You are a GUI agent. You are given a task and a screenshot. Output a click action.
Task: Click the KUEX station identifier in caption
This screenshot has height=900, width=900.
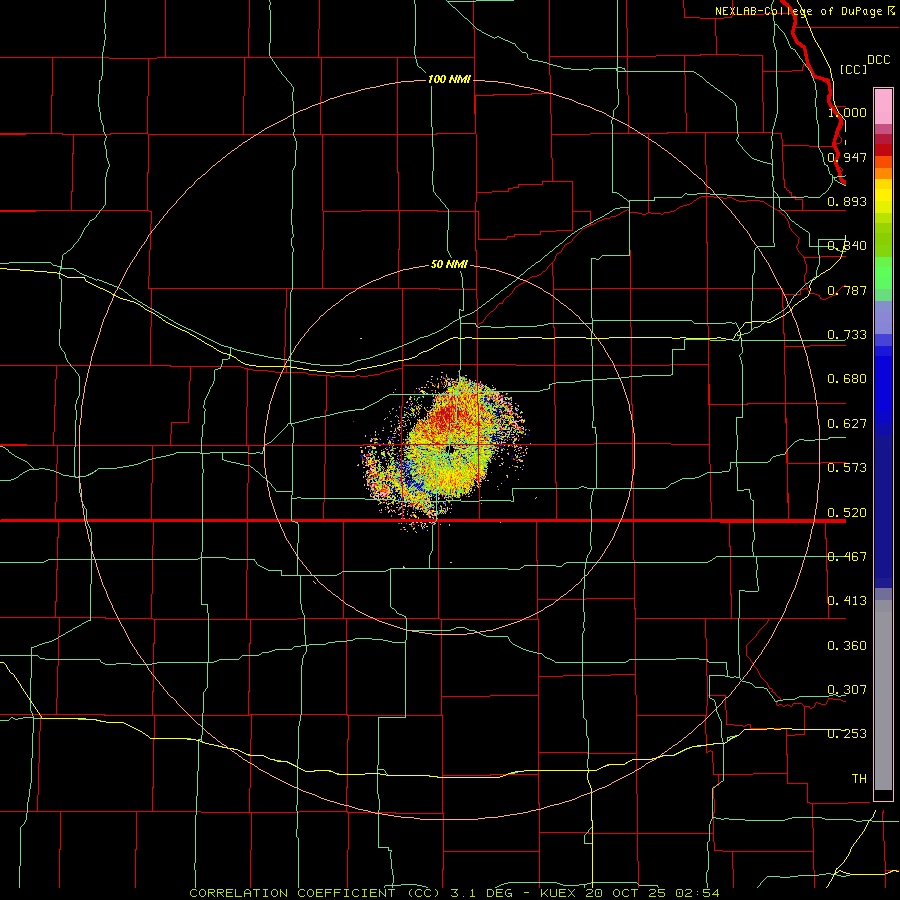(x=560, y=893)
